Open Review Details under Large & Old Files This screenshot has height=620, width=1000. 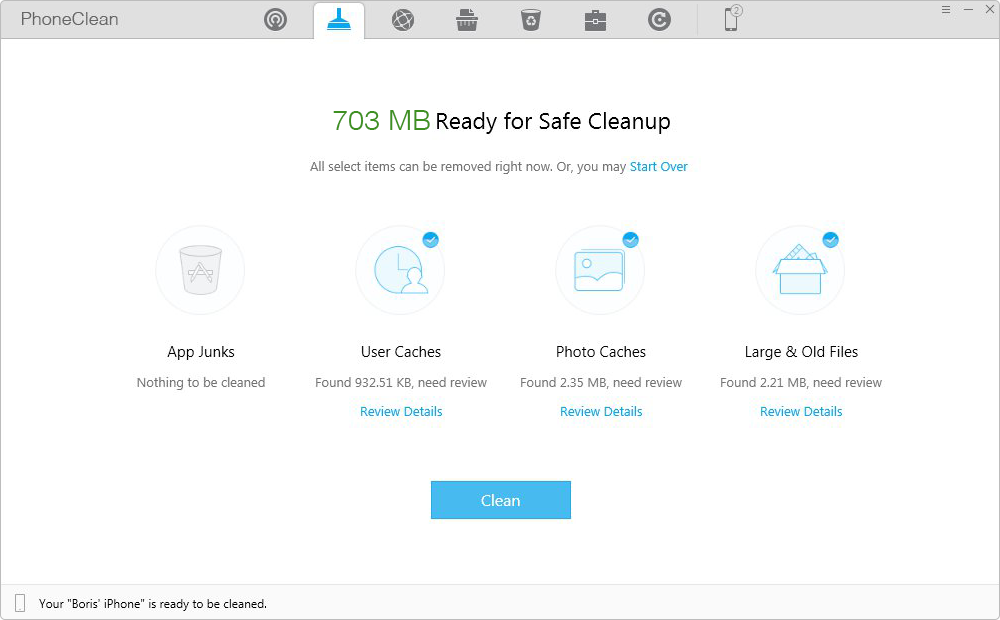pyautogui.click(x=801, y=411)
